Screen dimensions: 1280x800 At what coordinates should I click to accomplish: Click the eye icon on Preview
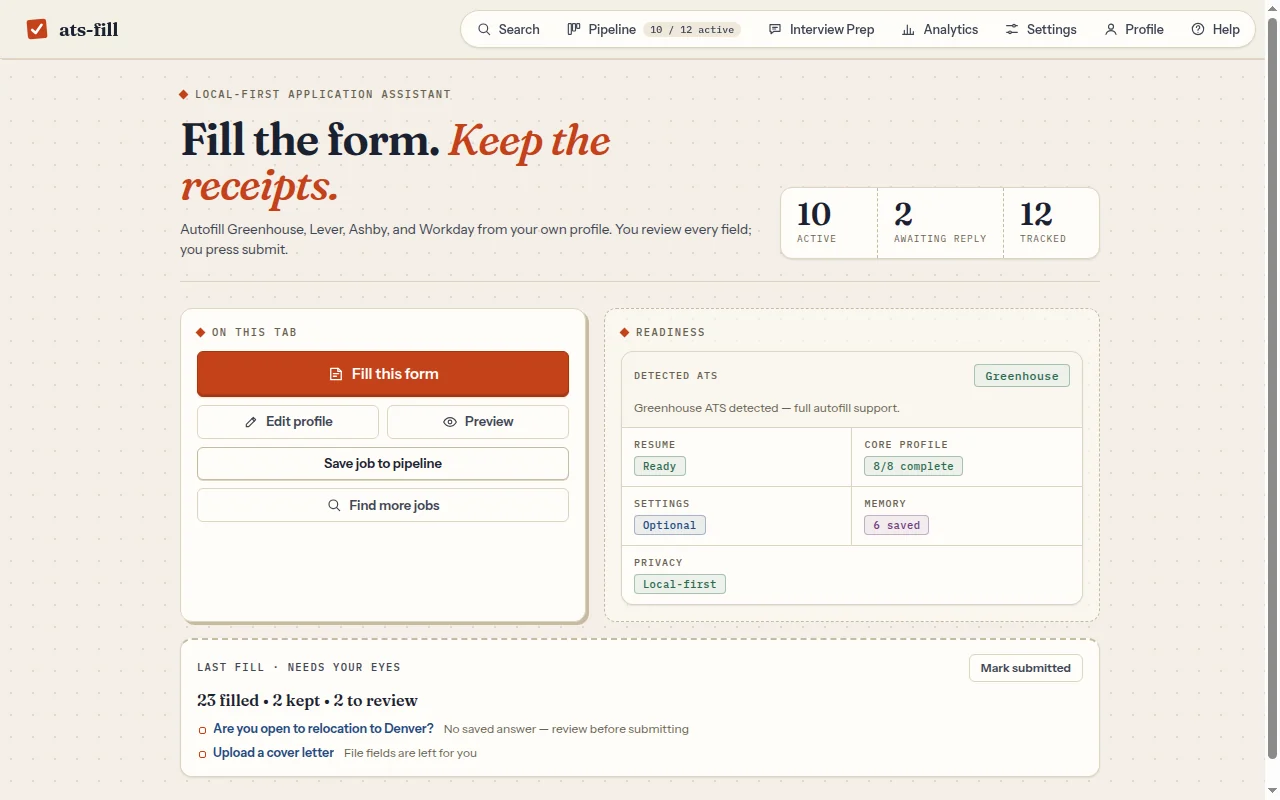click(450, 422)
